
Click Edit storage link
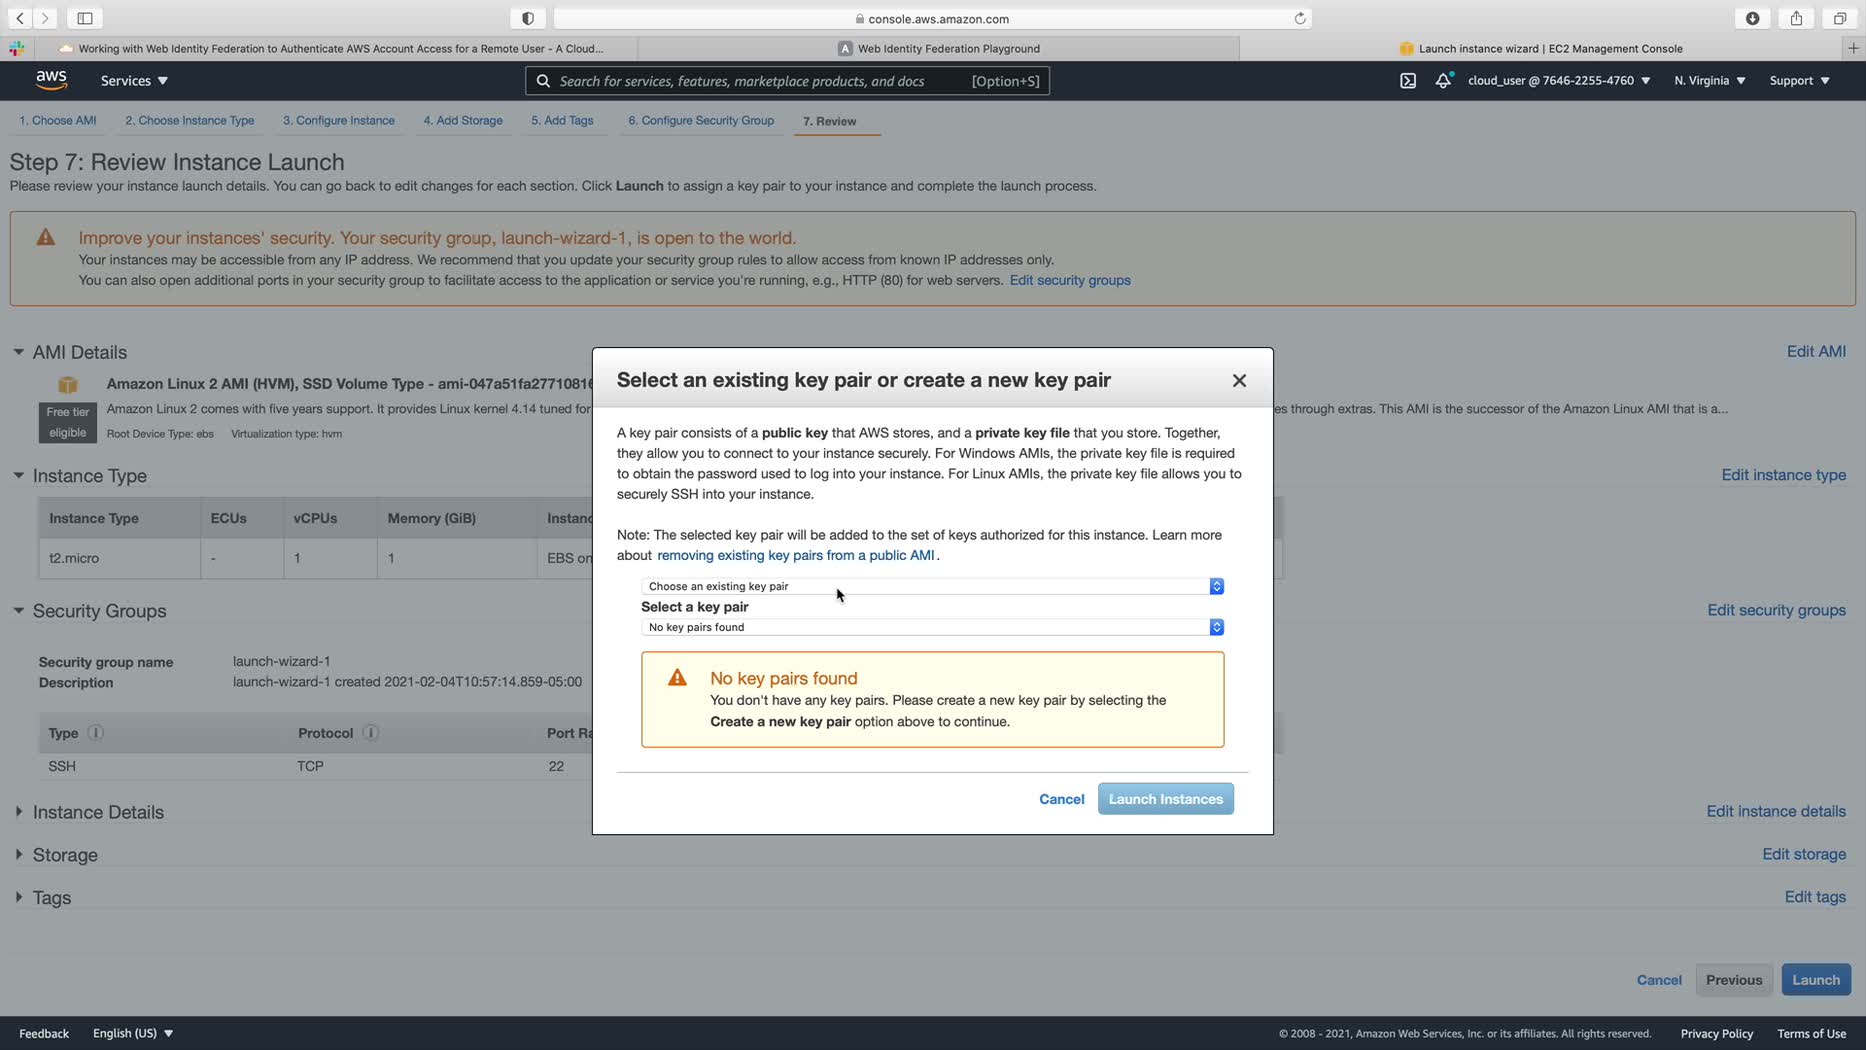point(1804,854)
